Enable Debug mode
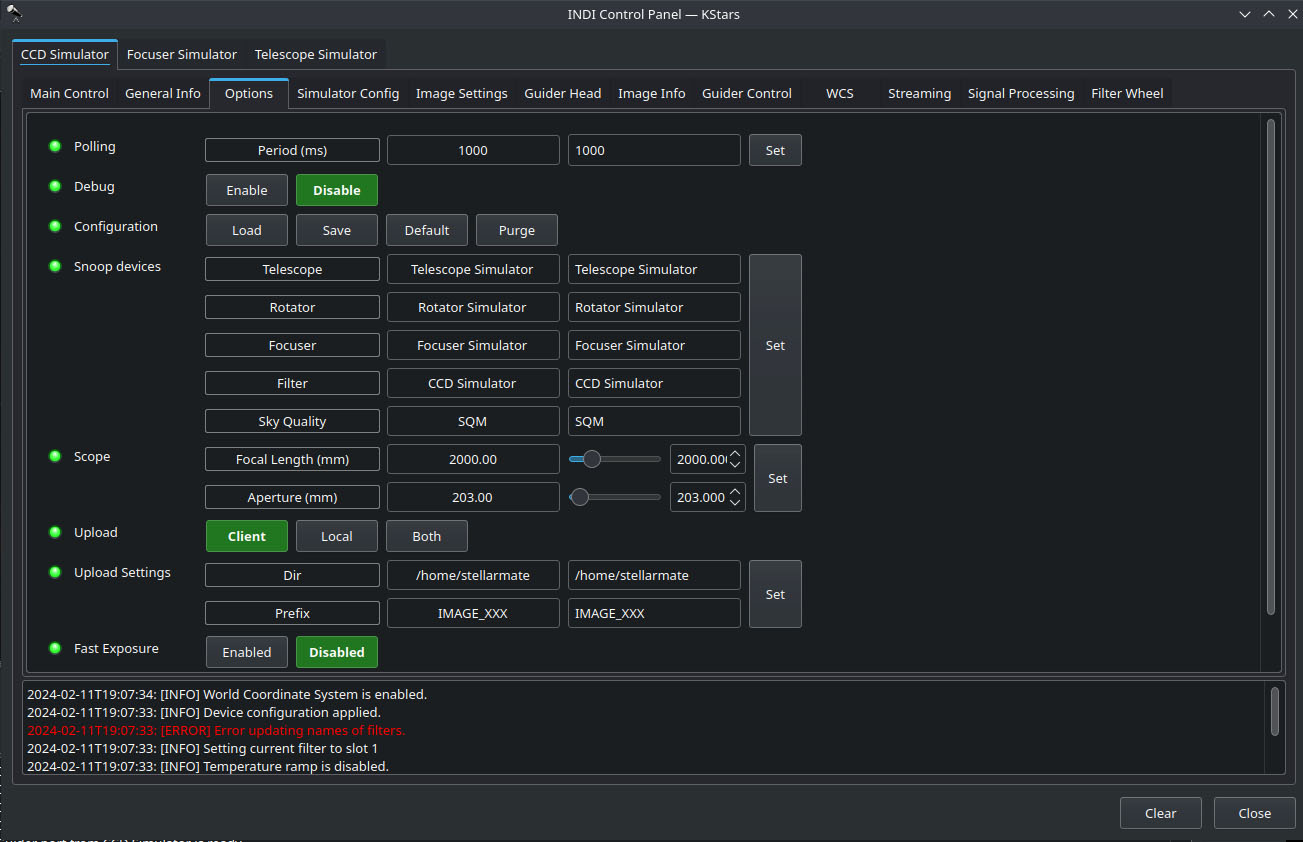The width and height of the screenshot is (1303, 842). 247,190
